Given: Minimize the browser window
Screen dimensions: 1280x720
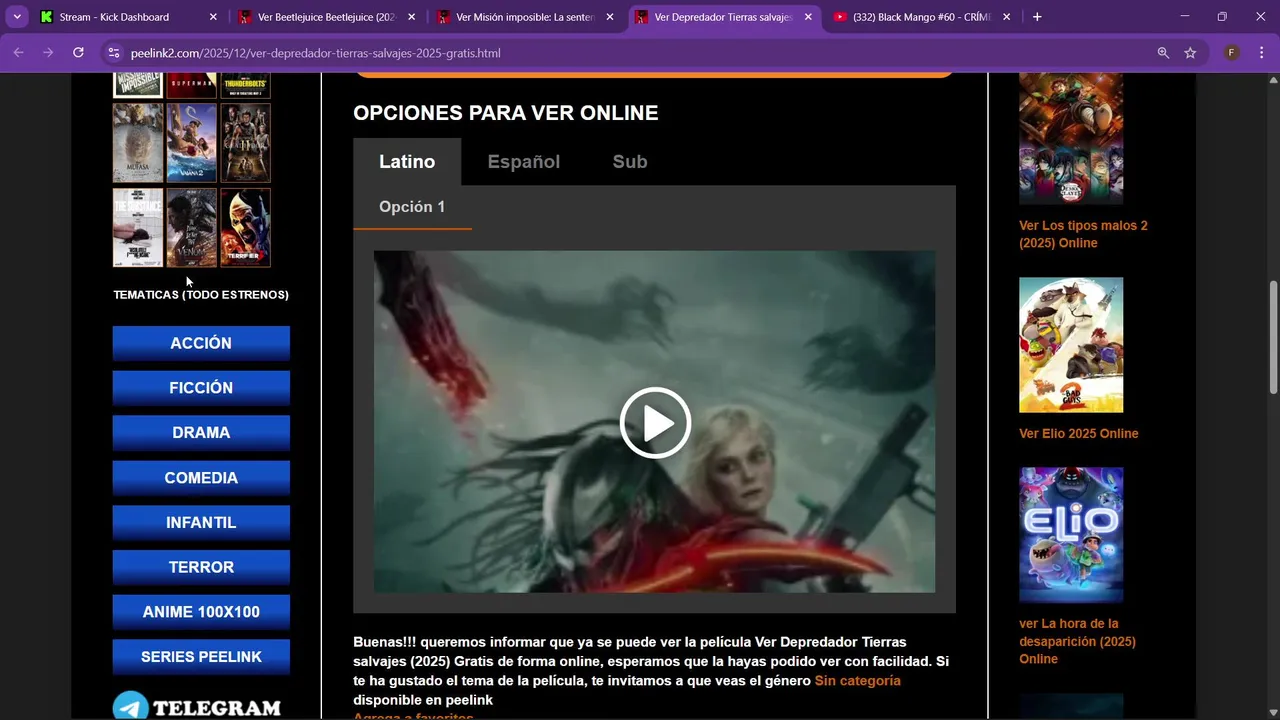Looking at the screenshot, I should pos(1184,17).
